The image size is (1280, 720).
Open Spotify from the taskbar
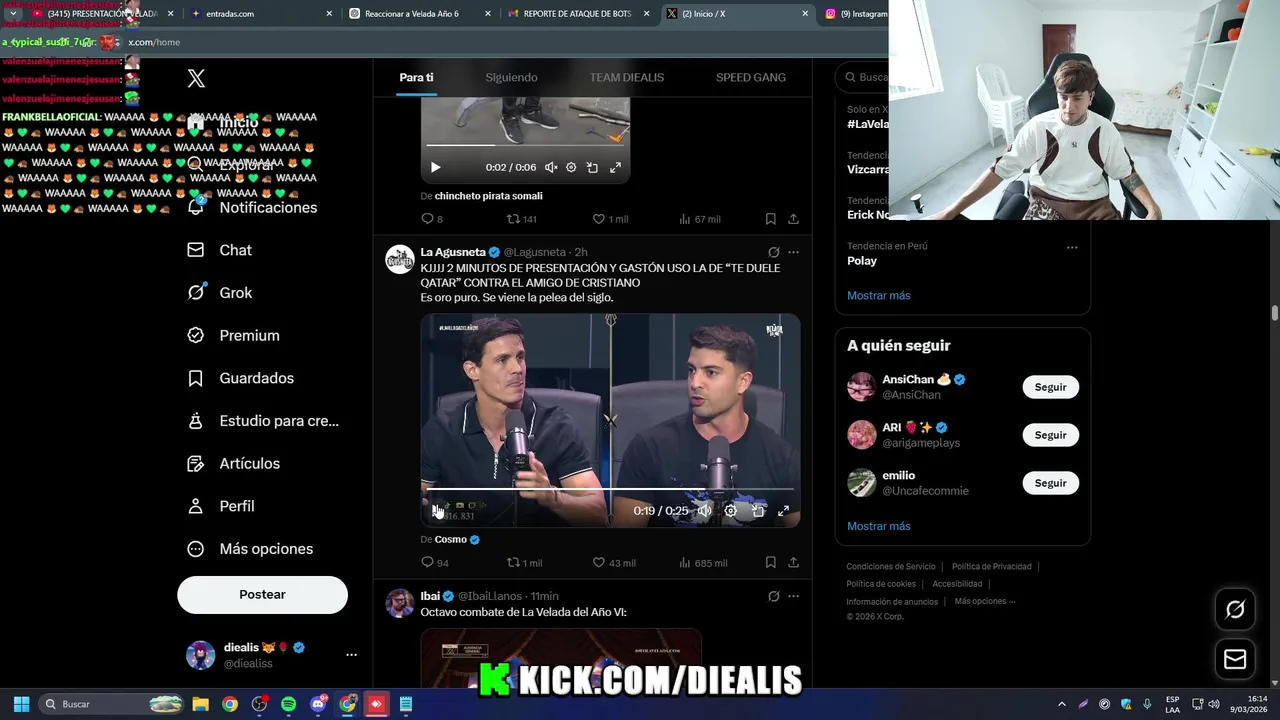pos(288,704)
